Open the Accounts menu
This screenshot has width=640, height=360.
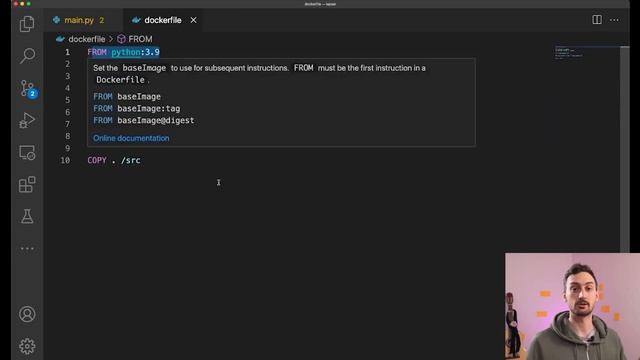pos(27,314)
